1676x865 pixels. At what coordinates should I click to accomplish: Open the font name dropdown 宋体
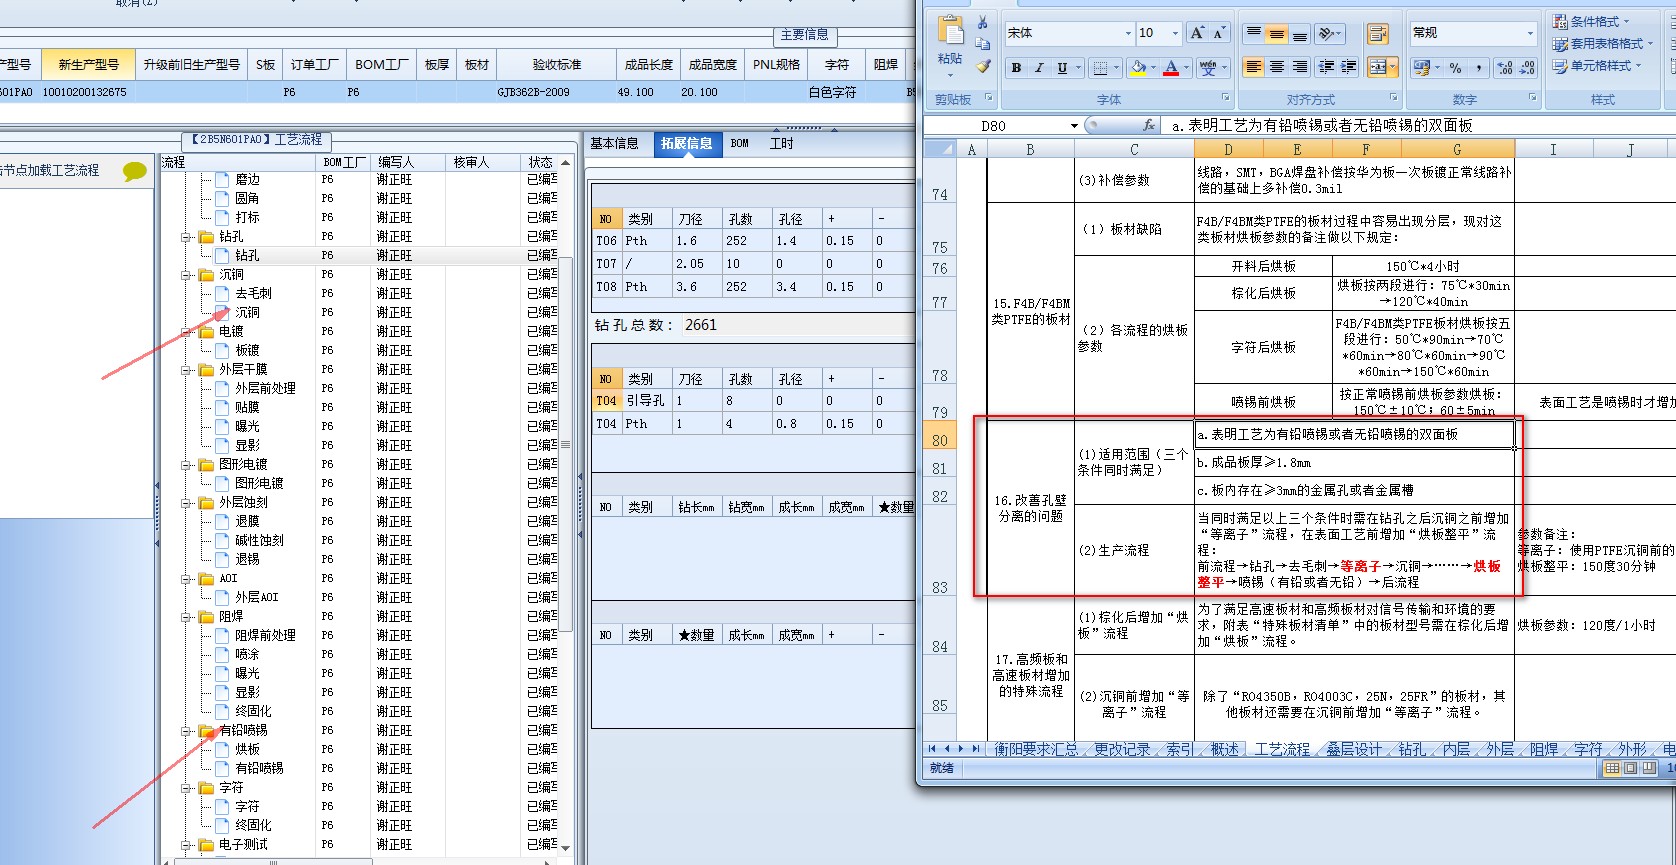(1128, 33)
